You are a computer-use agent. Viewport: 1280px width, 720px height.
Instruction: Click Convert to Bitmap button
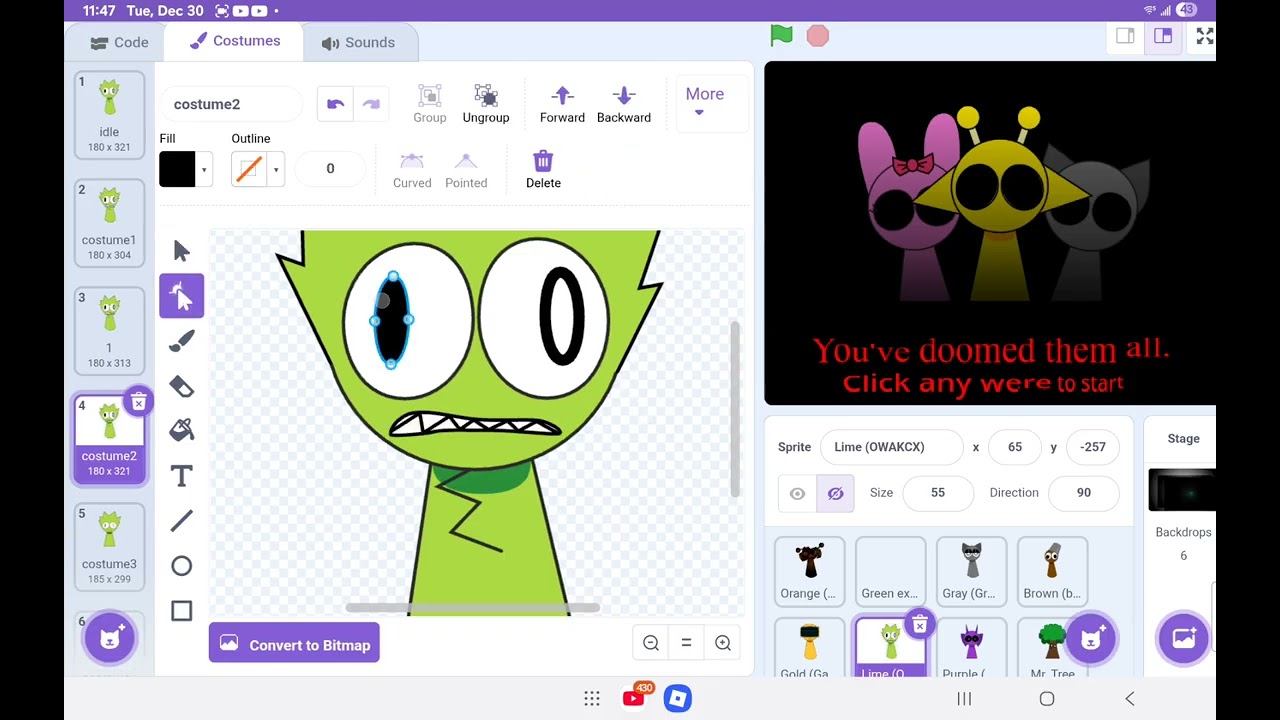[x=294, y=645]
